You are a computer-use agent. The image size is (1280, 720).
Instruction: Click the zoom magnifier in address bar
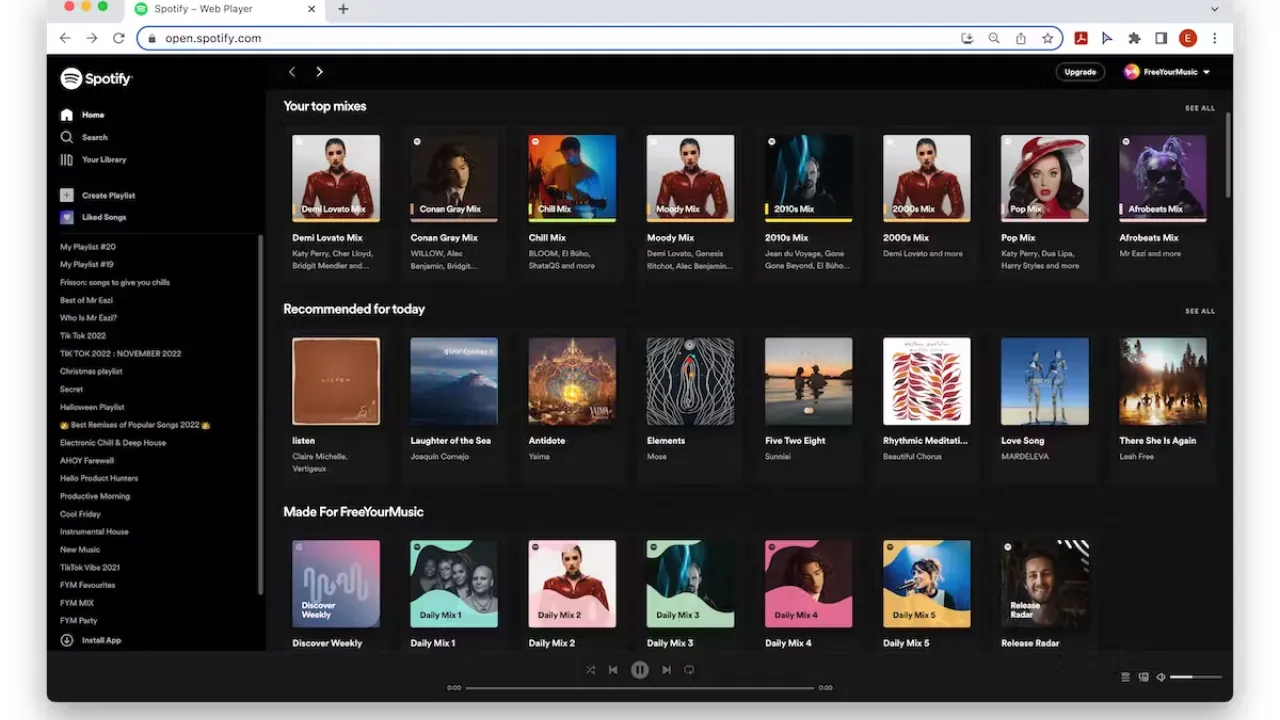(994, 38)
